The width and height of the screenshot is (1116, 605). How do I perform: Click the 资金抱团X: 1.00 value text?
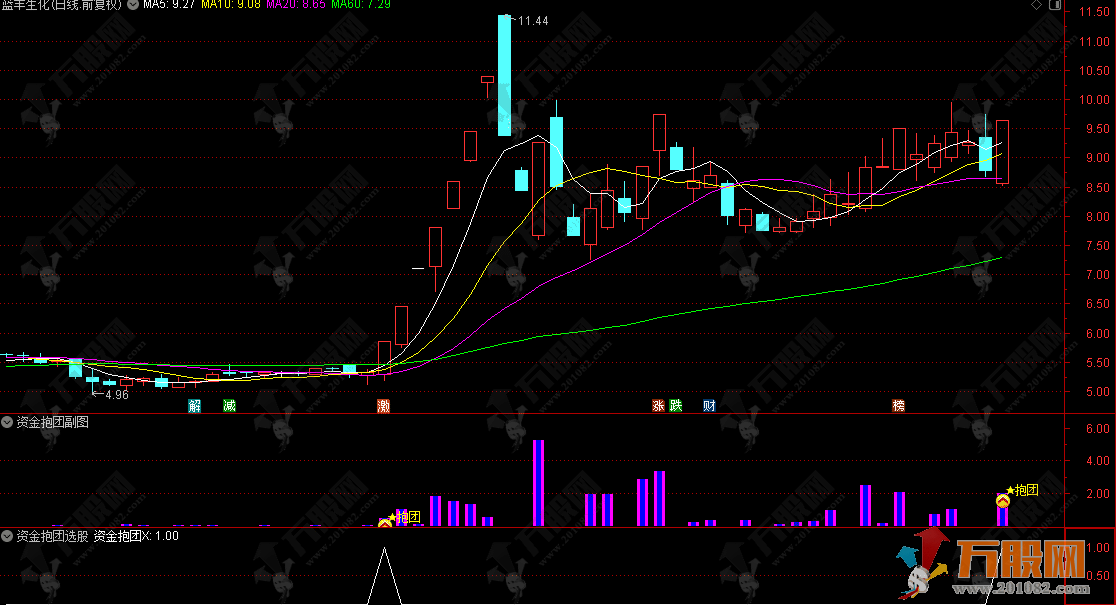(x=136, y=536)
